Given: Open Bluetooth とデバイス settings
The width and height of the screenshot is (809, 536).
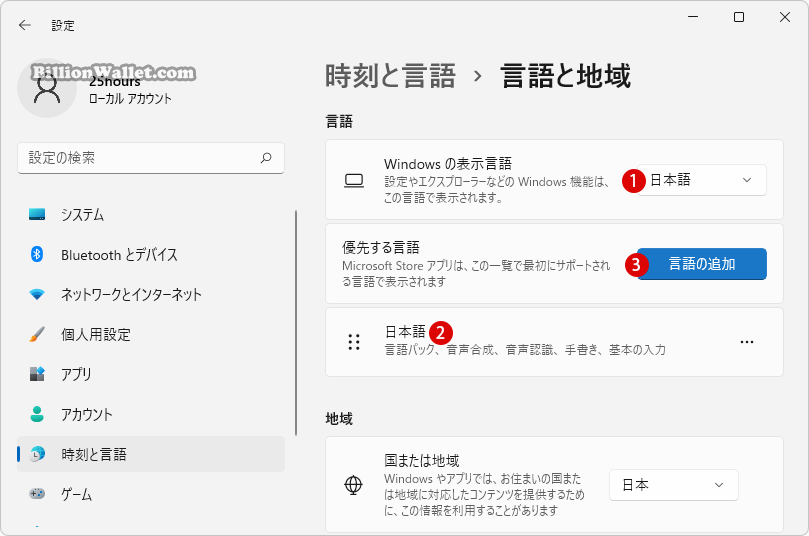Looking at the screenshot, I should tap(151, 254).
